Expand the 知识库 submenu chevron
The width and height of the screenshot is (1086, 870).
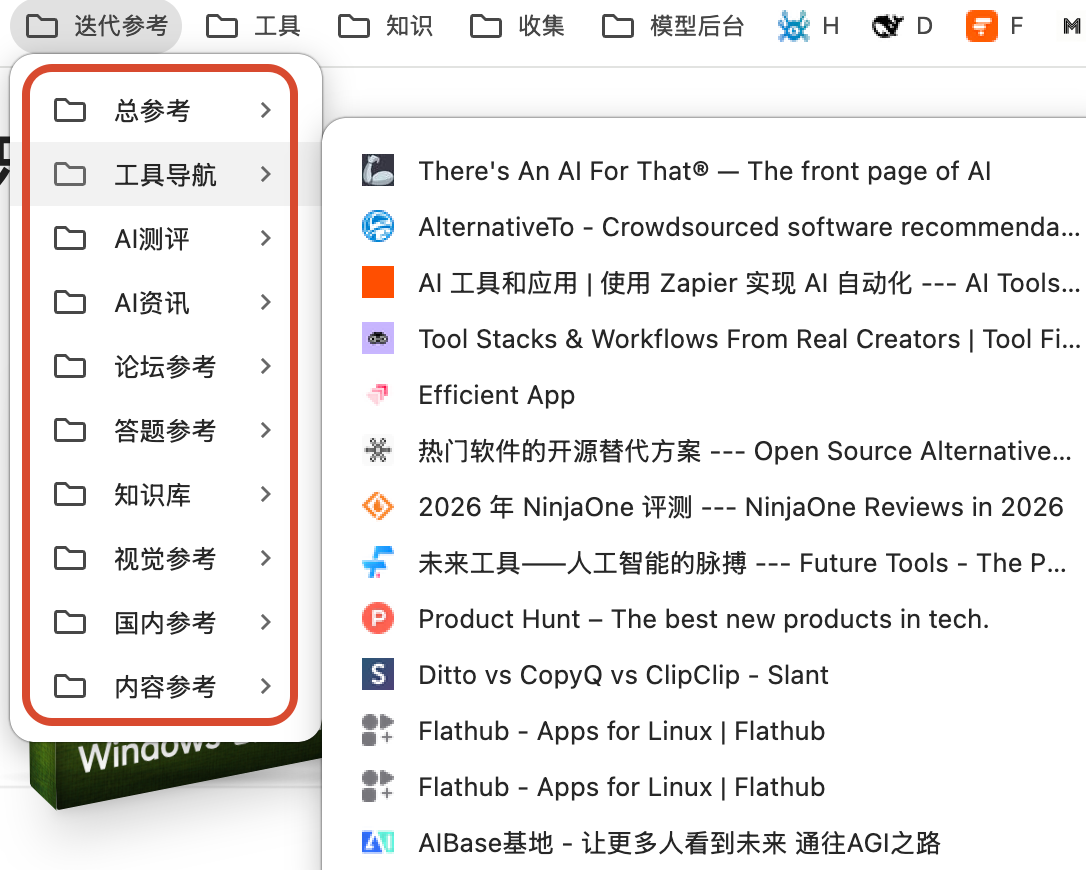tap(265, 494)
